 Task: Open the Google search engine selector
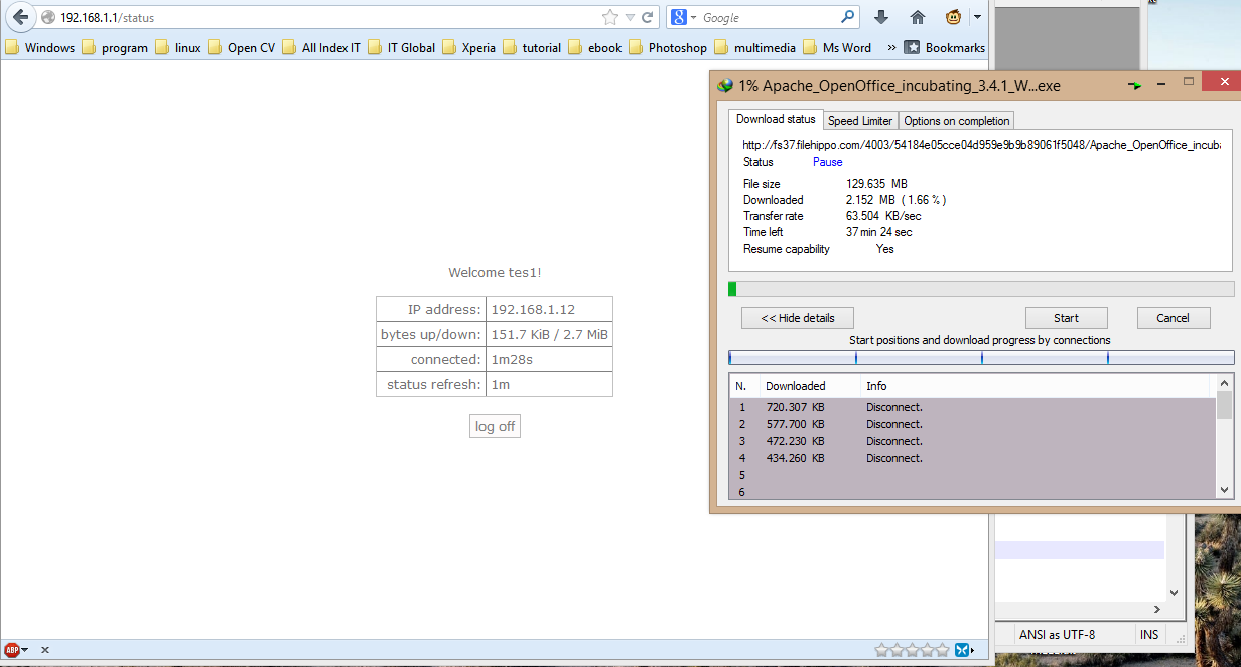point(683,17)
